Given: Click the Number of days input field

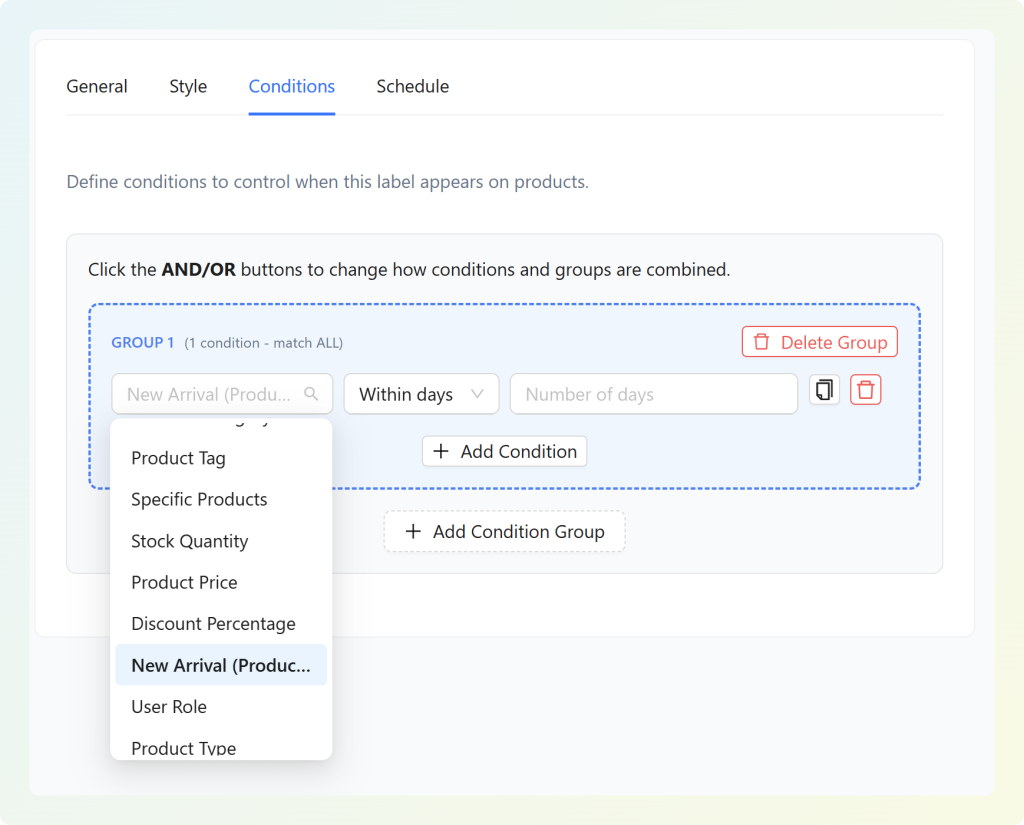Looking at the screenshot, I should point(653,394).
